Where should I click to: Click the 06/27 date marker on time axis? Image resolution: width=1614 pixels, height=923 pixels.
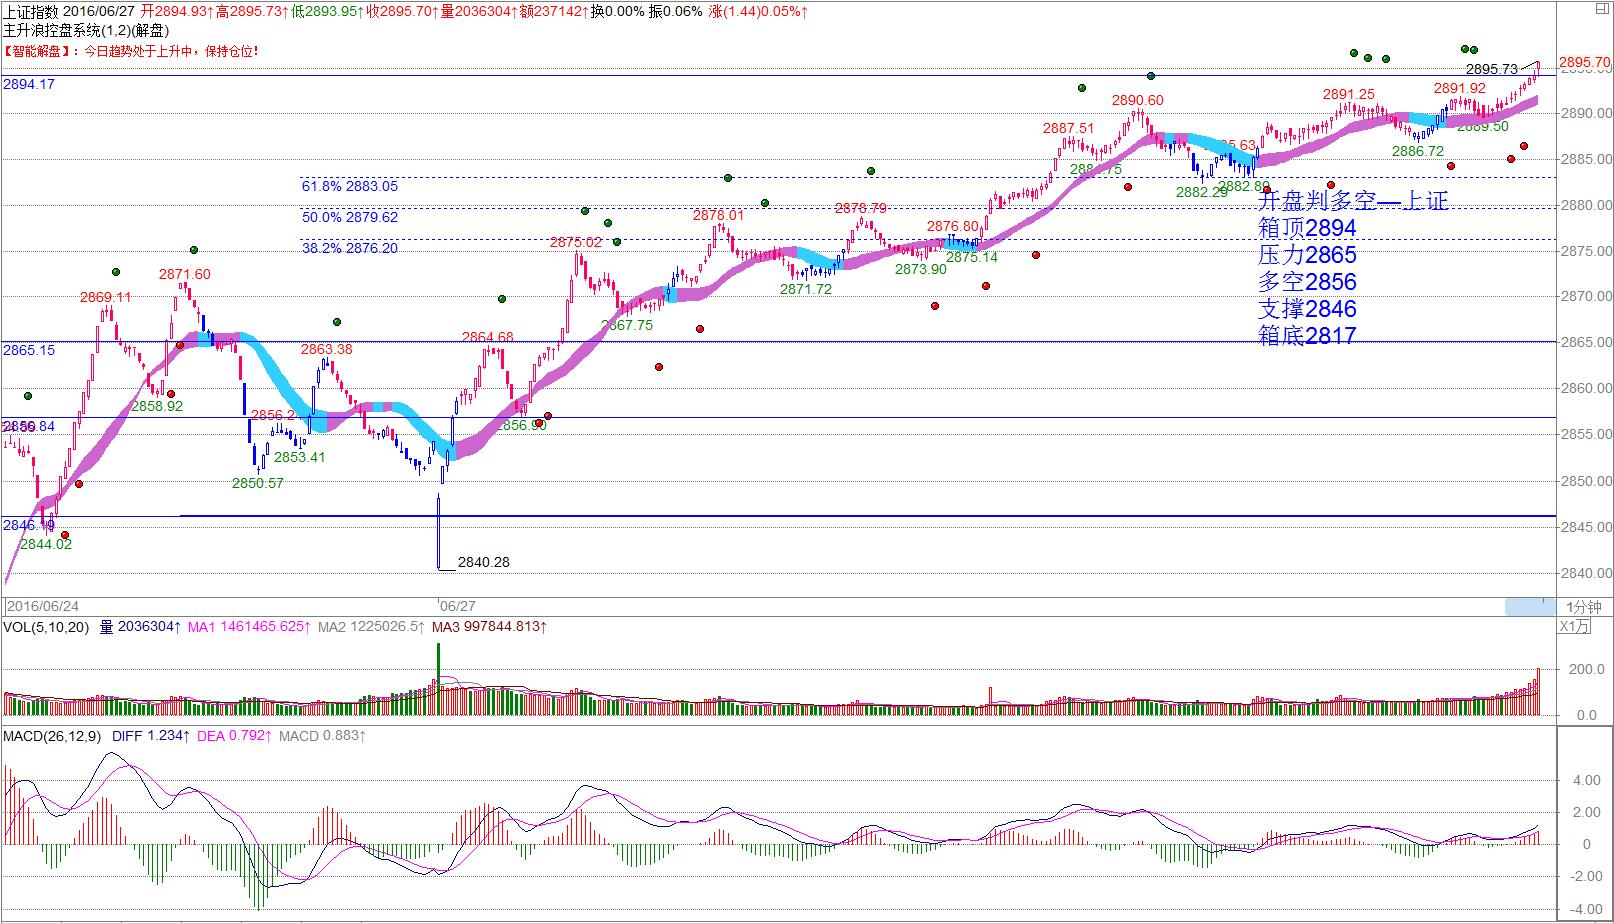point(458,606)
